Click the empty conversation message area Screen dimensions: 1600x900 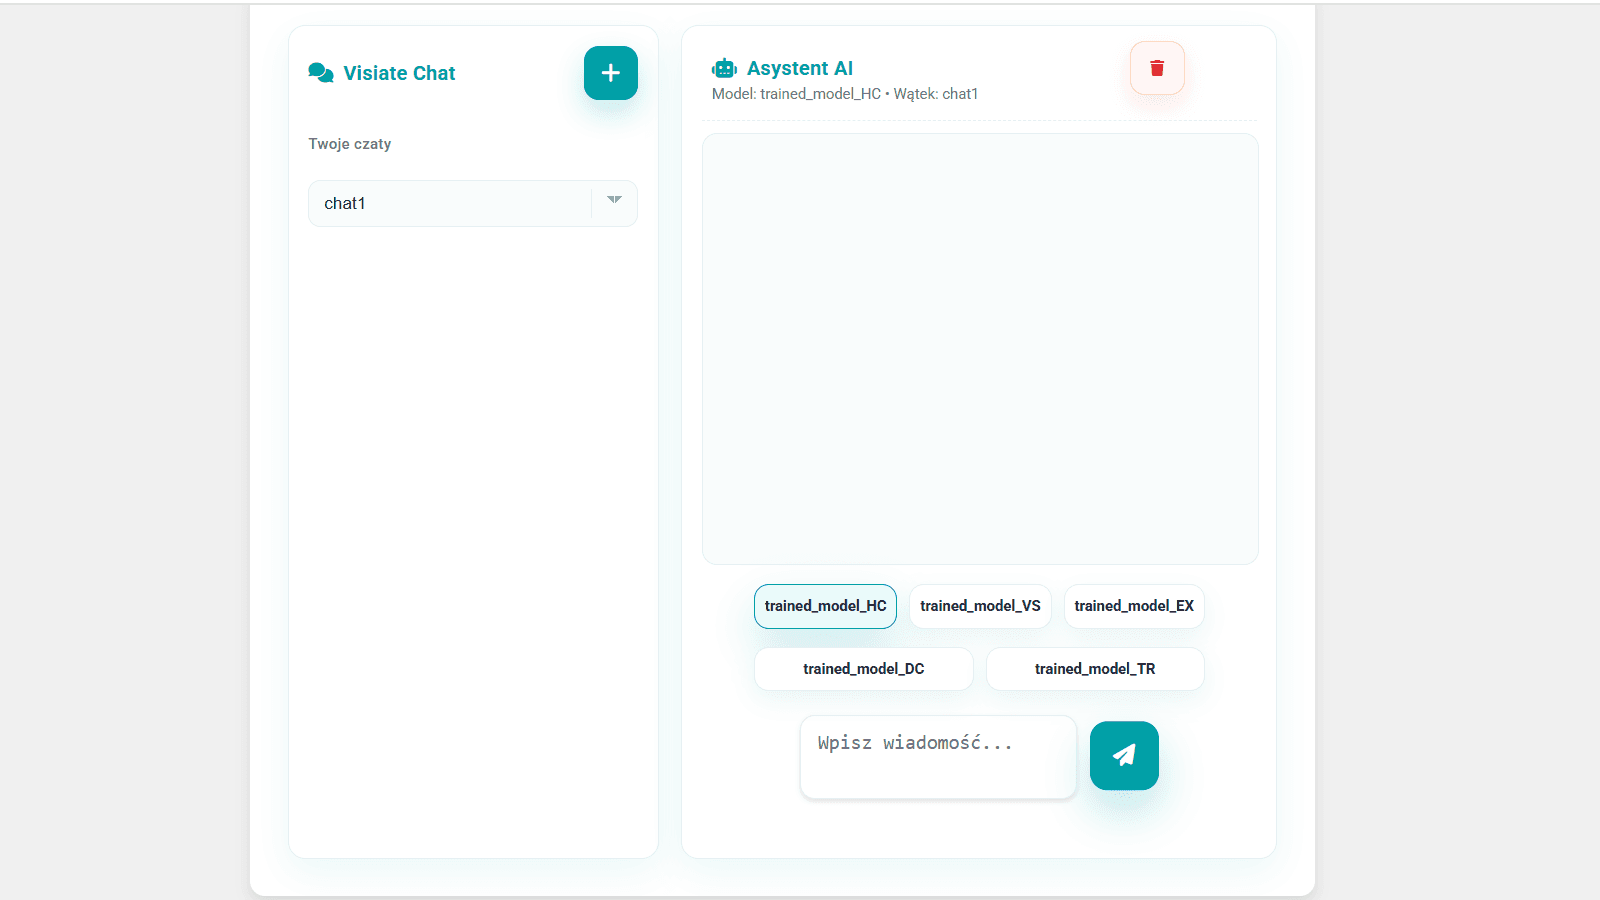click(980, 349)
